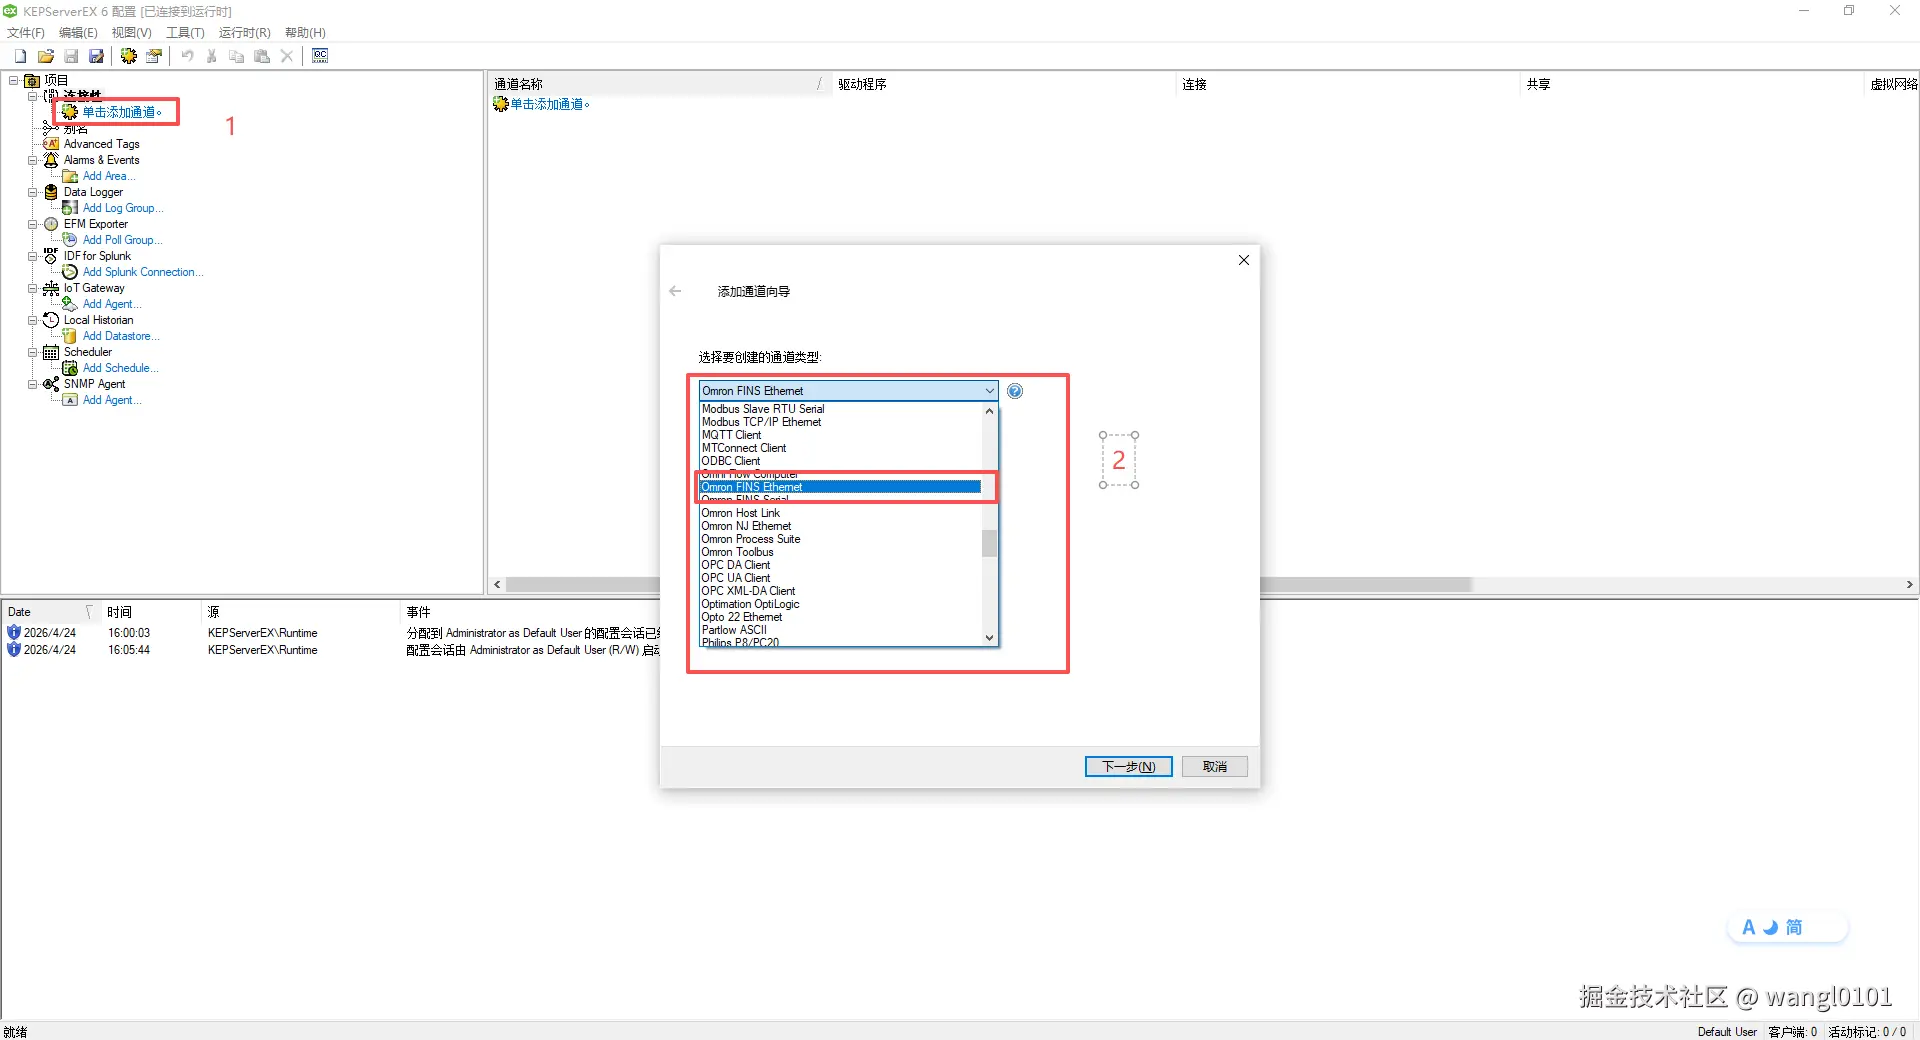Click the 驱动程序 column header
Screen dimensions: 1920x1040
click(x=1003, y=84)
